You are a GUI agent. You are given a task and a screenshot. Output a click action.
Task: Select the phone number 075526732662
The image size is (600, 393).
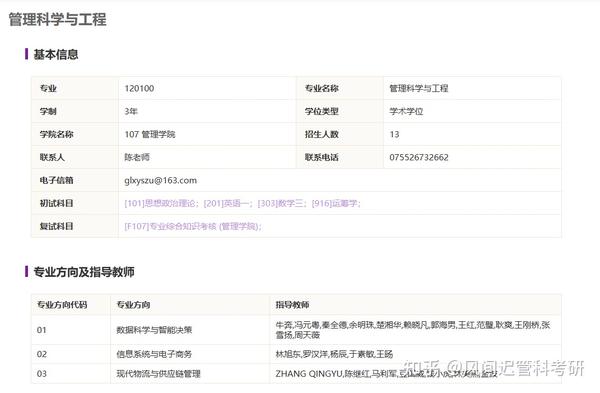coord(419,157)
